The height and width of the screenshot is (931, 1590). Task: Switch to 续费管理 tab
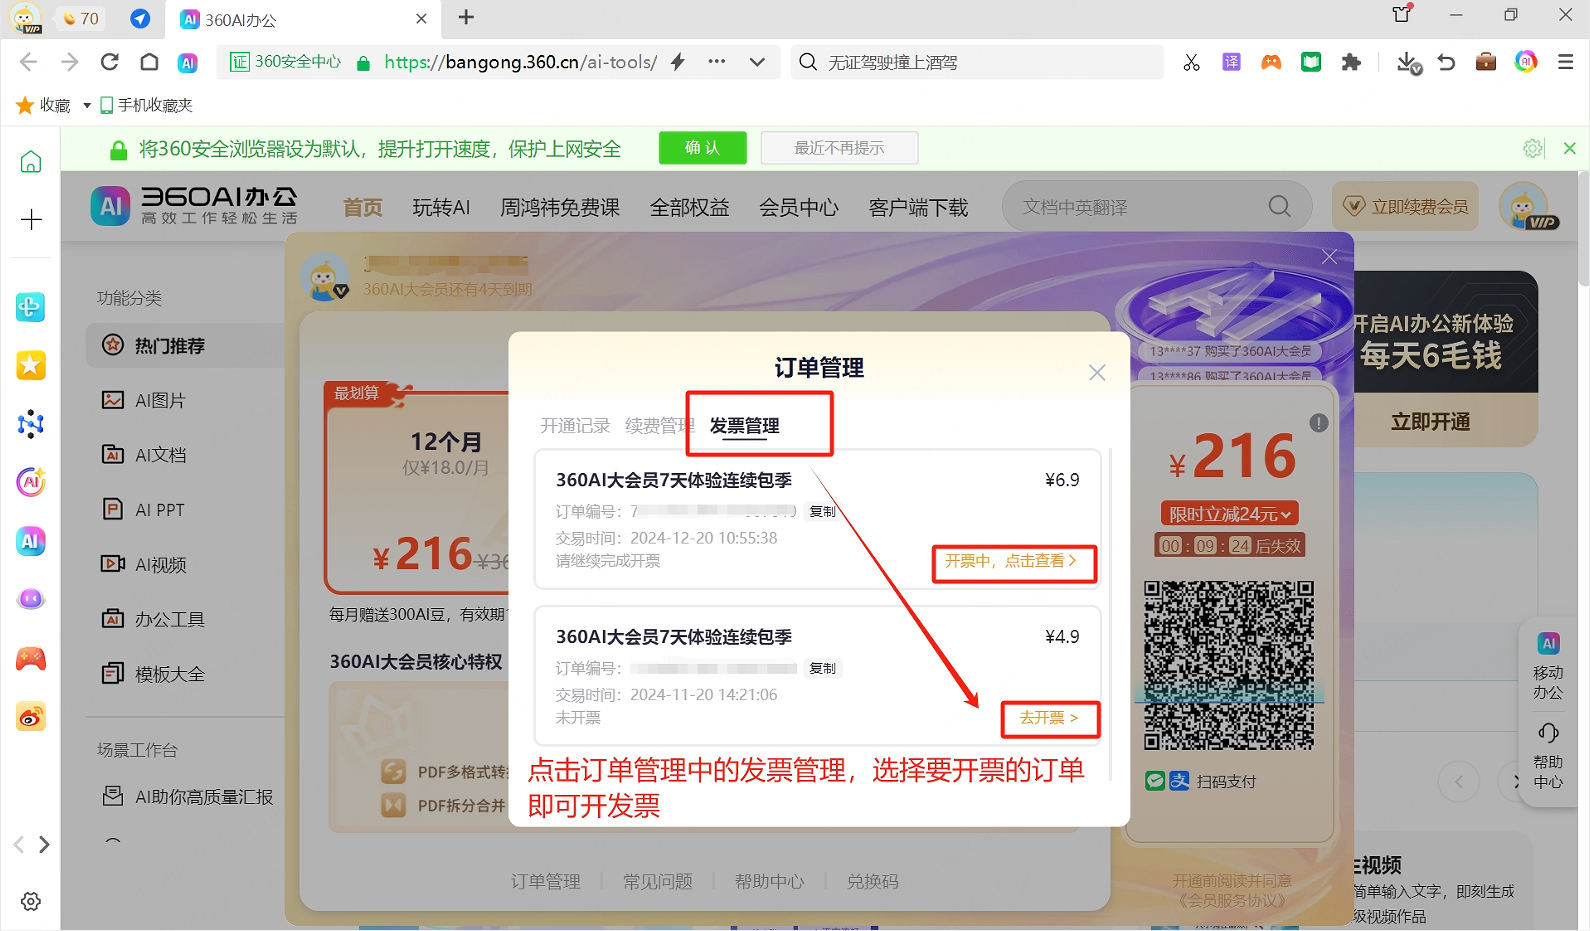[x=659, y=425]
